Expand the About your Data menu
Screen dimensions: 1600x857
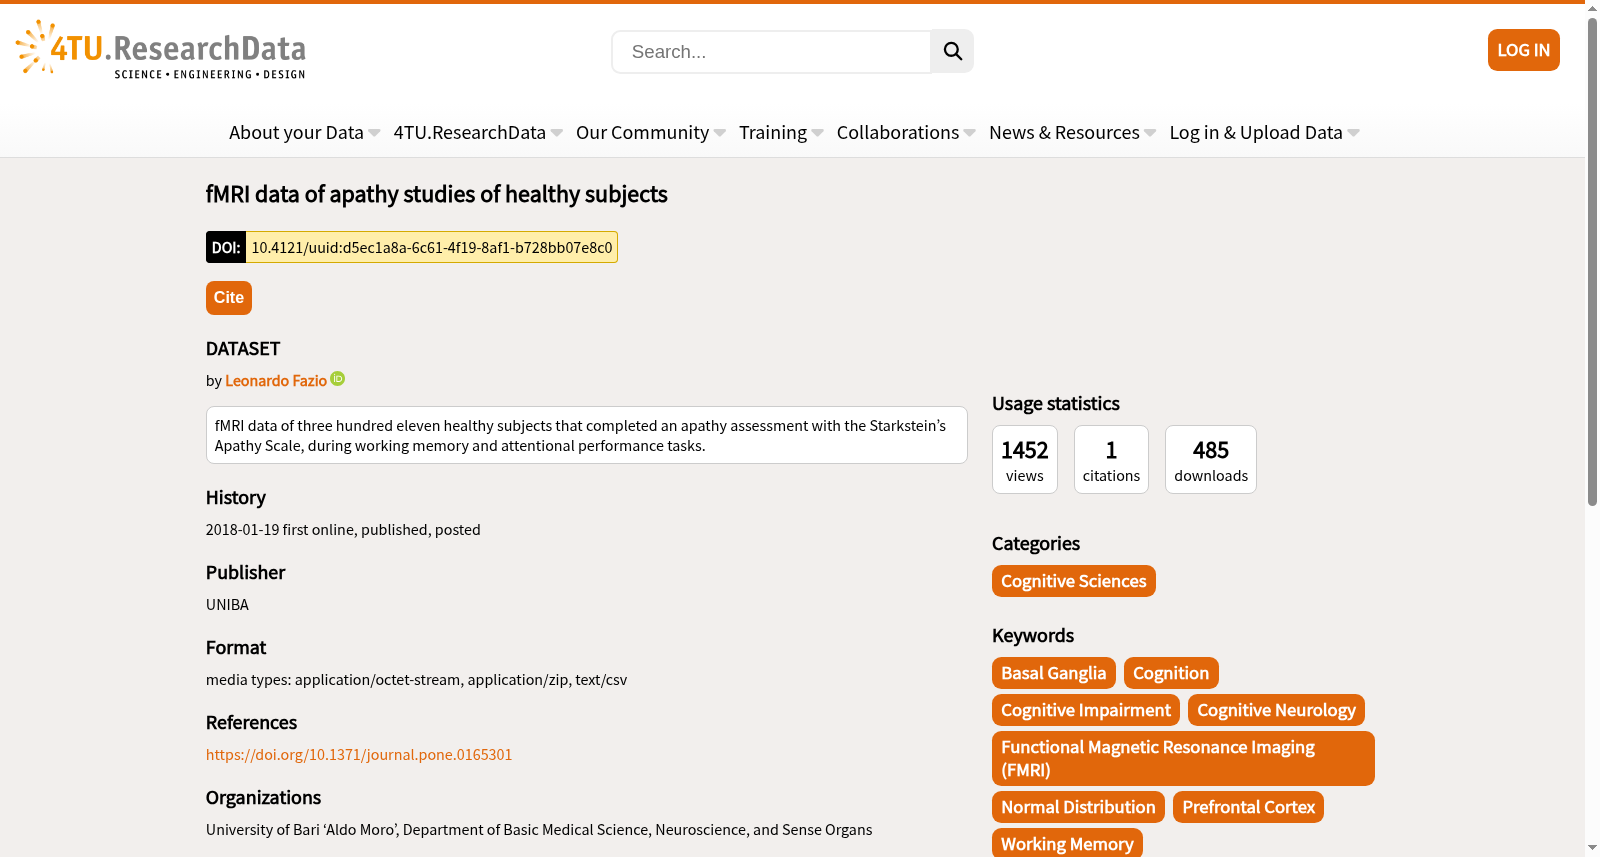(x=304, y=133)
